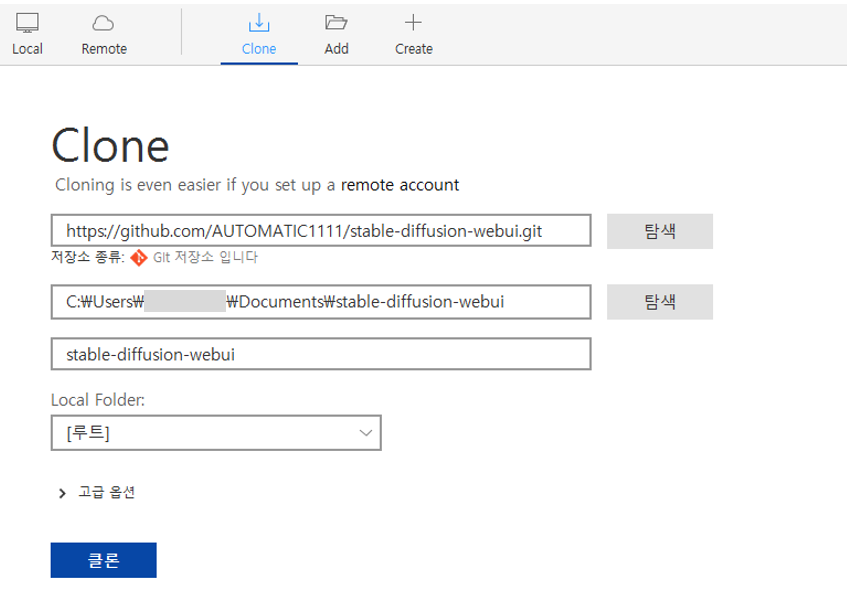Click the Create plus icon
The image size is (847, 595).
tap(413, 22)
